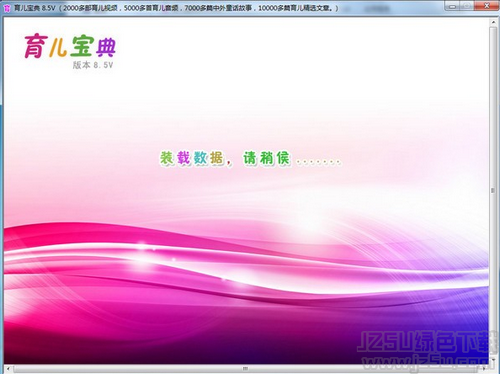Click the app icon in the title bar
500x374 pixels.
(7, 8)
